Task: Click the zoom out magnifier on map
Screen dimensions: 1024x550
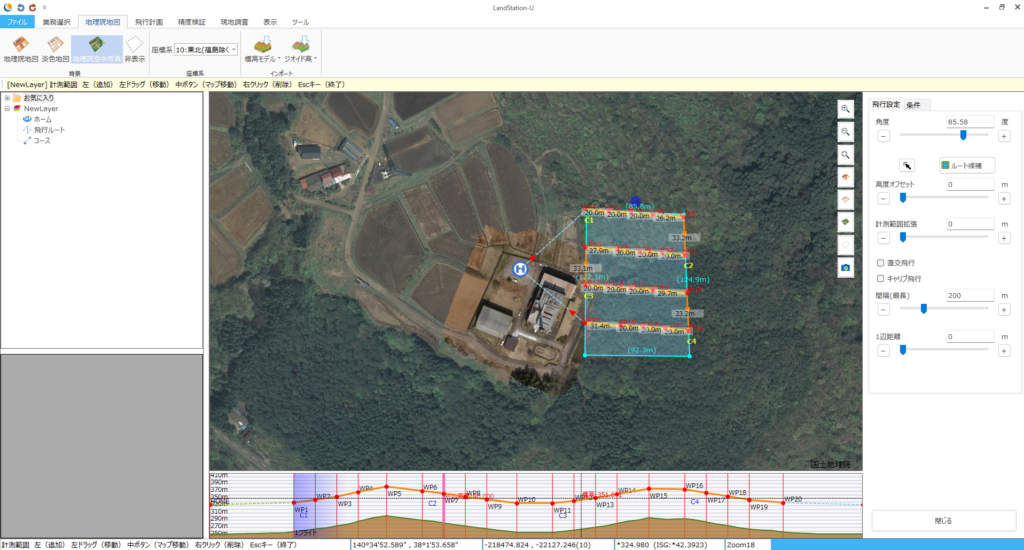Action: [845, 131]
